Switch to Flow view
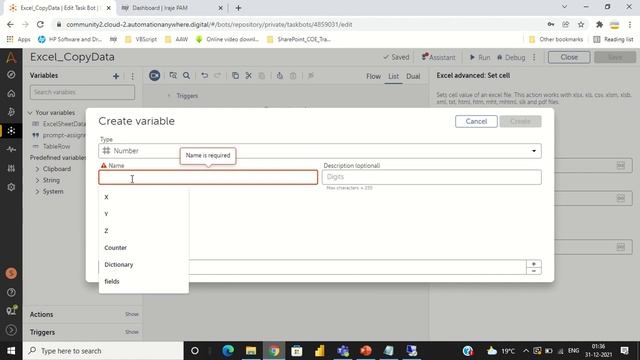The height and width of the screenshot is (360, 640). click(373, 76)
